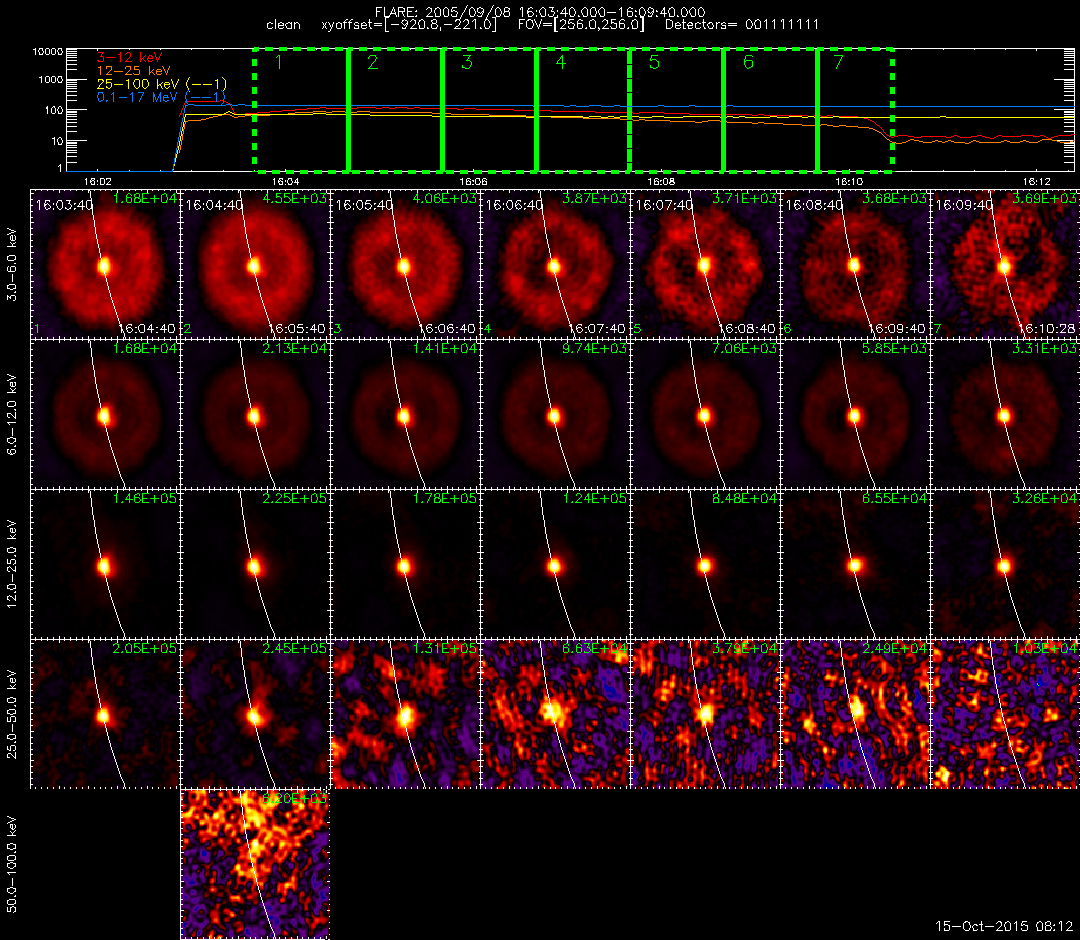Screen dimensions: 1080x940
Task: Click the "50.0-100.0 keV" row label
Action: click(12, 865)
